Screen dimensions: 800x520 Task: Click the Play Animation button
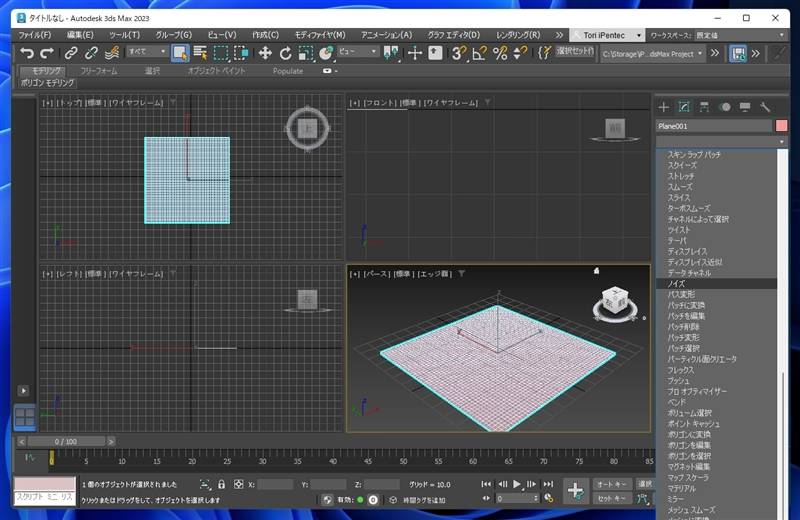(x=517, y=484)
